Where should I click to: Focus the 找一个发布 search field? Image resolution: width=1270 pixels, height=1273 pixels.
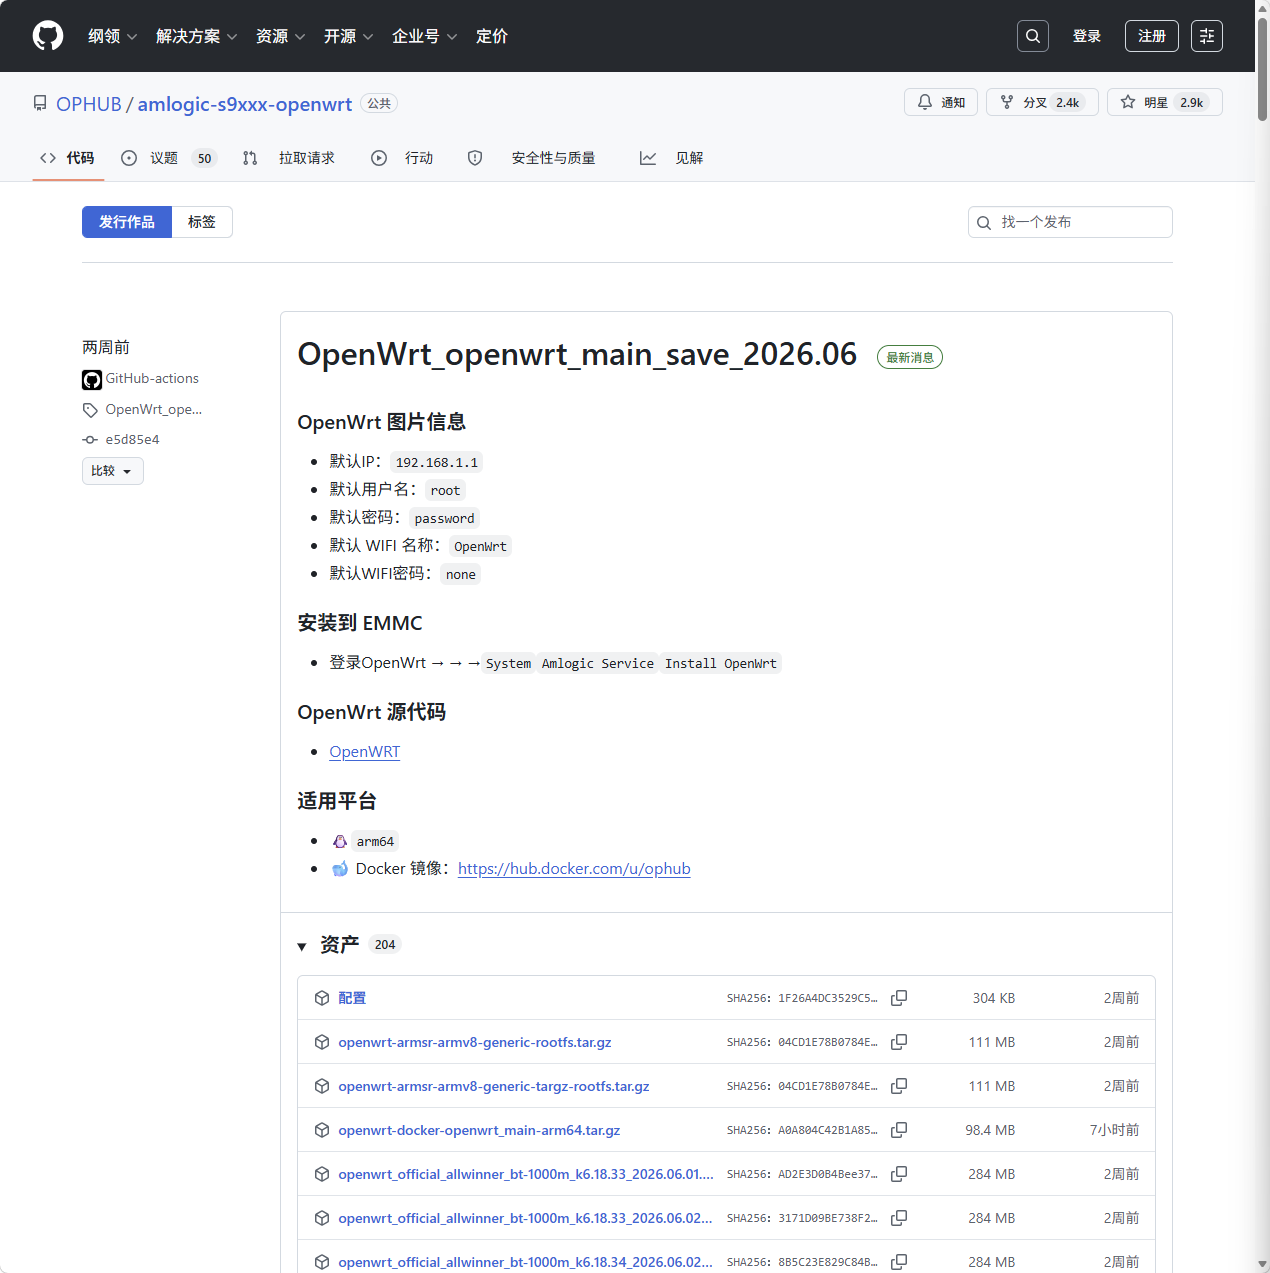pos(1070,222)
